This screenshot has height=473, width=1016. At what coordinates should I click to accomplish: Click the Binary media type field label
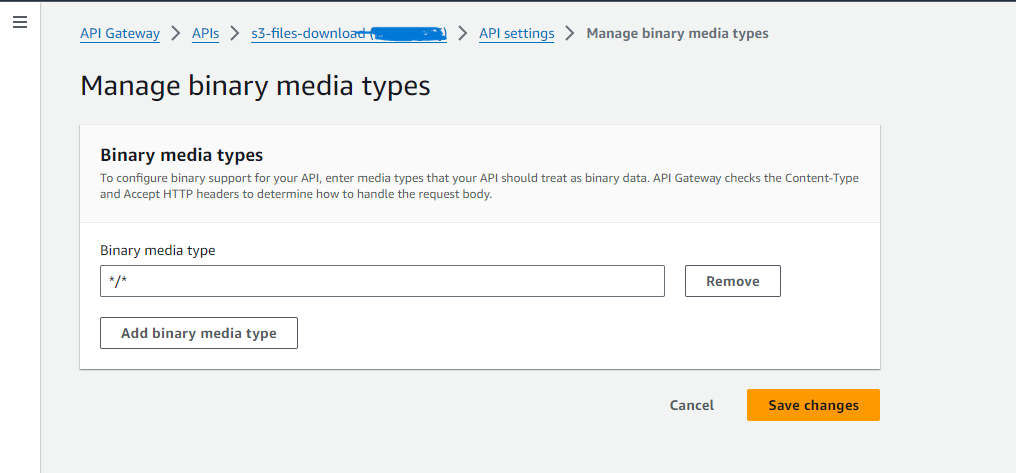click(x=158, y=250)
